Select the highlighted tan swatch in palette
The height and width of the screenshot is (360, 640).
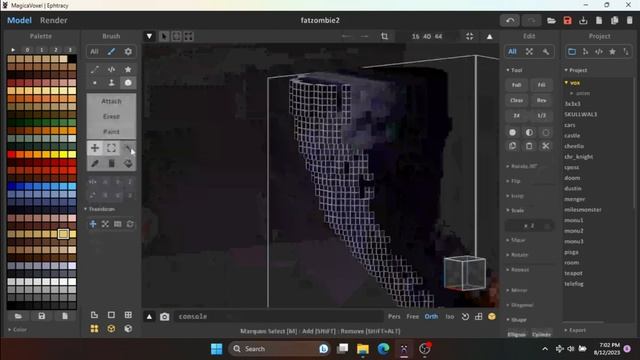click(63, 234)
